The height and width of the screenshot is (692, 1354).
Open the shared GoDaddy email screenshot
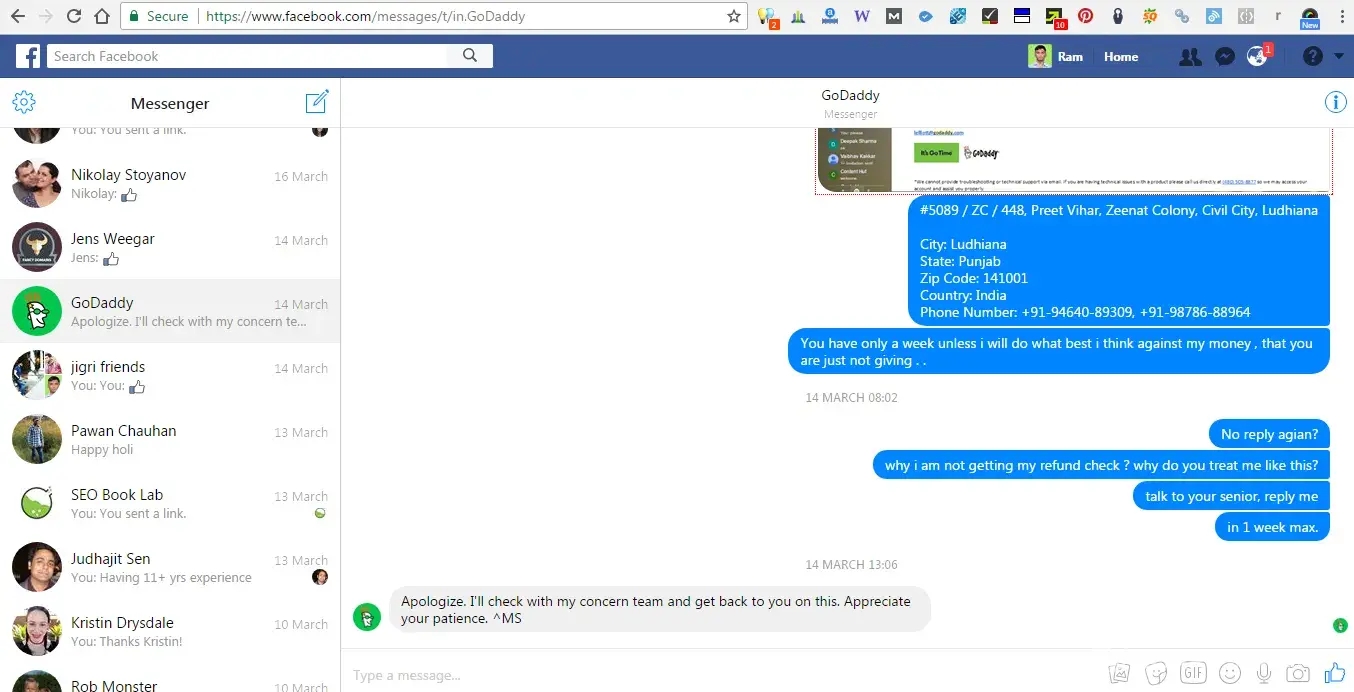1074,160
